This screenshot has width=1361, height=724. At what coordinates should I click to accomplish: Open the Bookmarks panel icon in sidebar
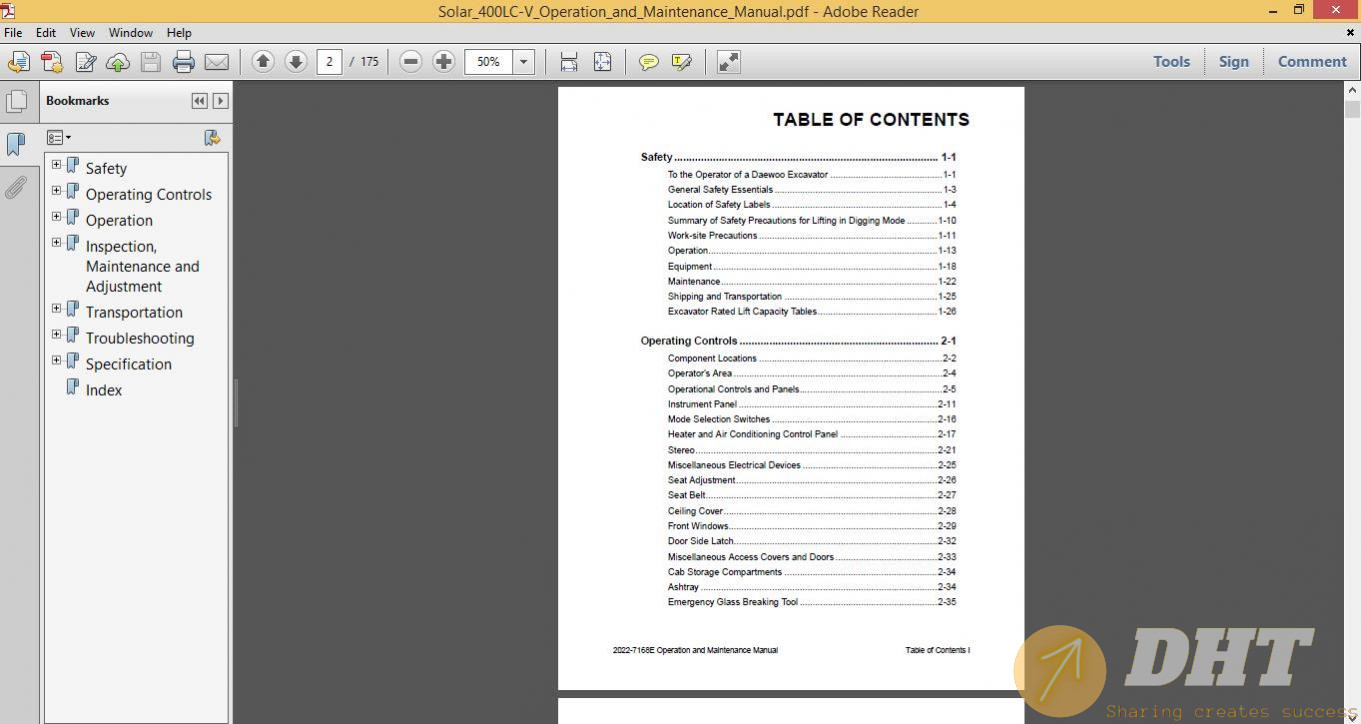pyautogui.click(x=16, y=144)
